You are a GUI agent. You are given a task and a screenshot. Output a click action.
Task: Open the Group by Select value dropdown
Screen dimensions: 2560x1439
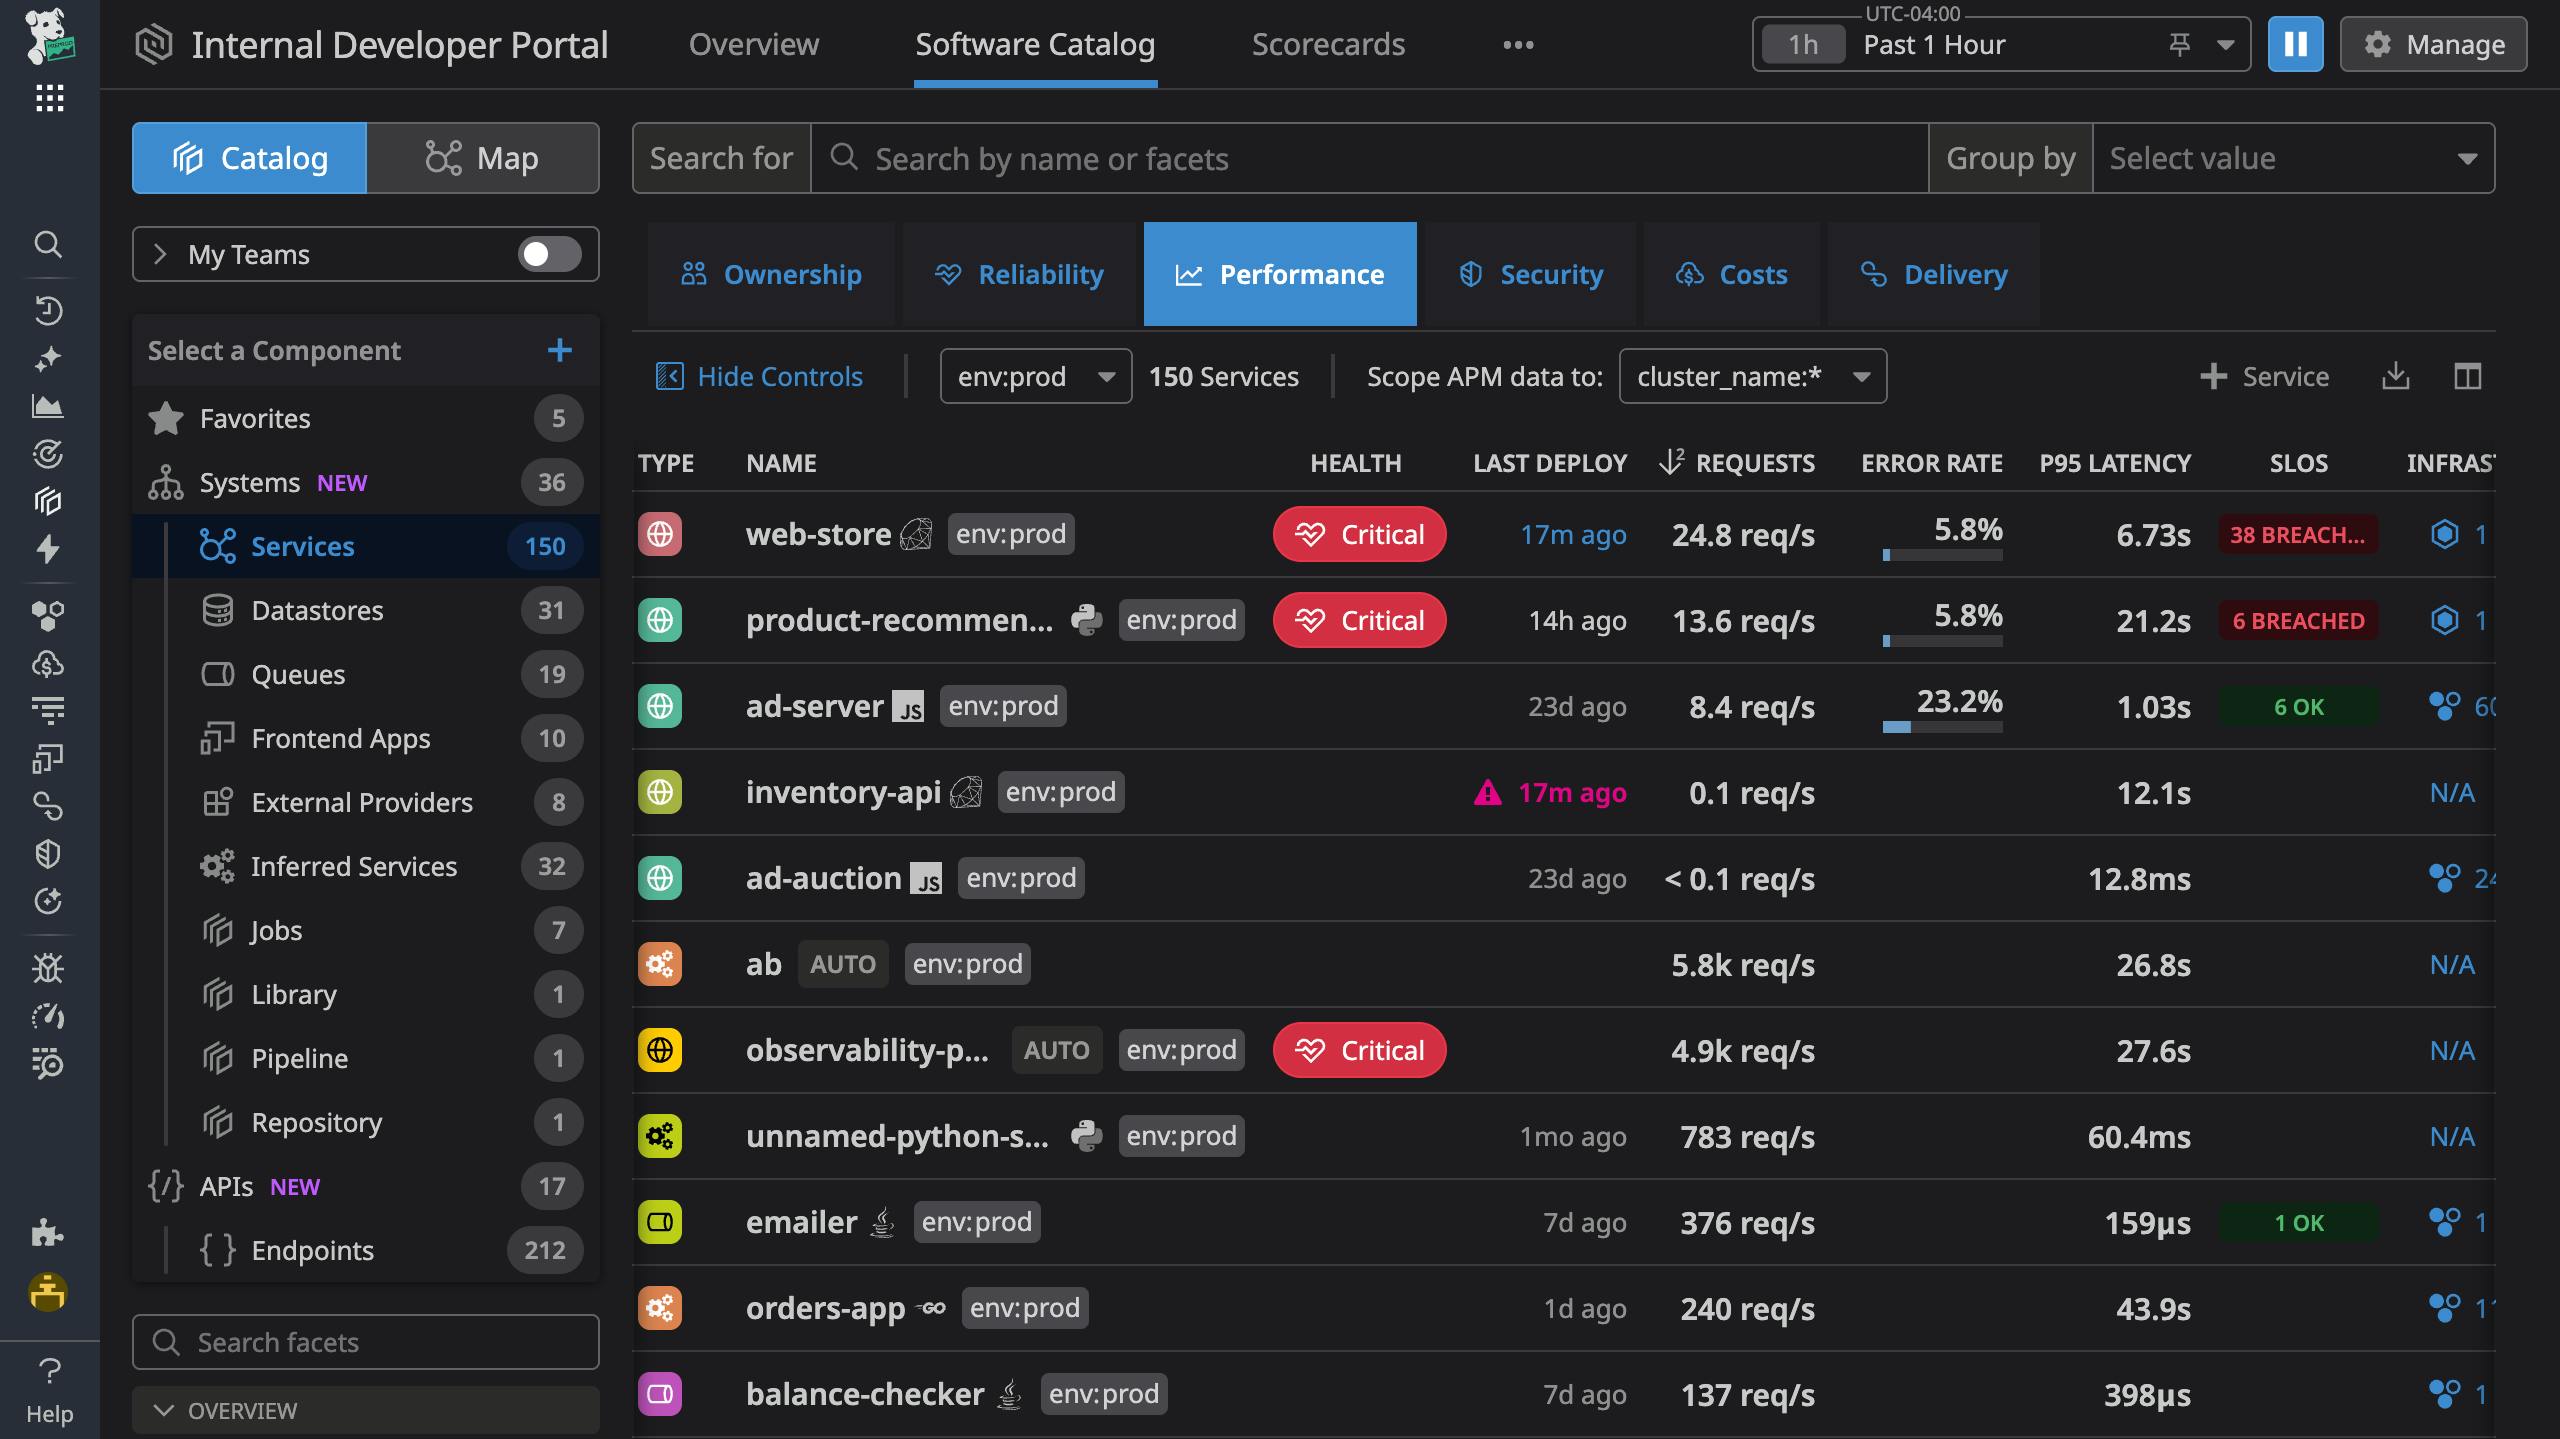pyautogui.click(x=2291, y=157)
